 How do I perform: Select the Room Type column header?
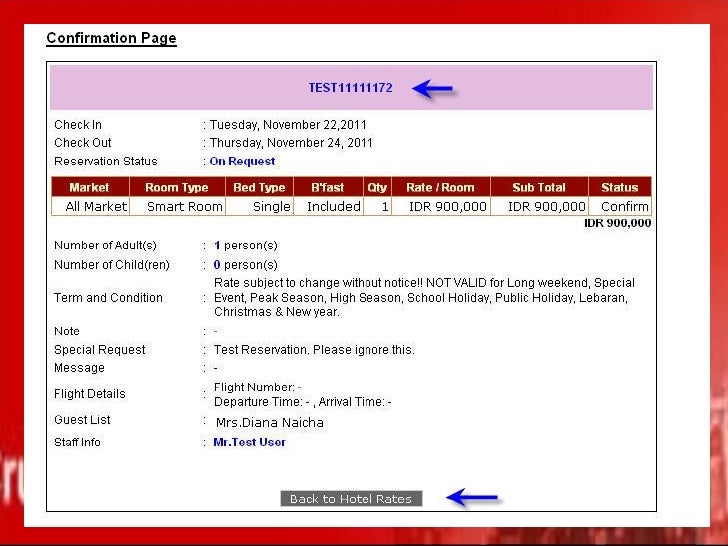pyautogui.click(x=177, y=187)
